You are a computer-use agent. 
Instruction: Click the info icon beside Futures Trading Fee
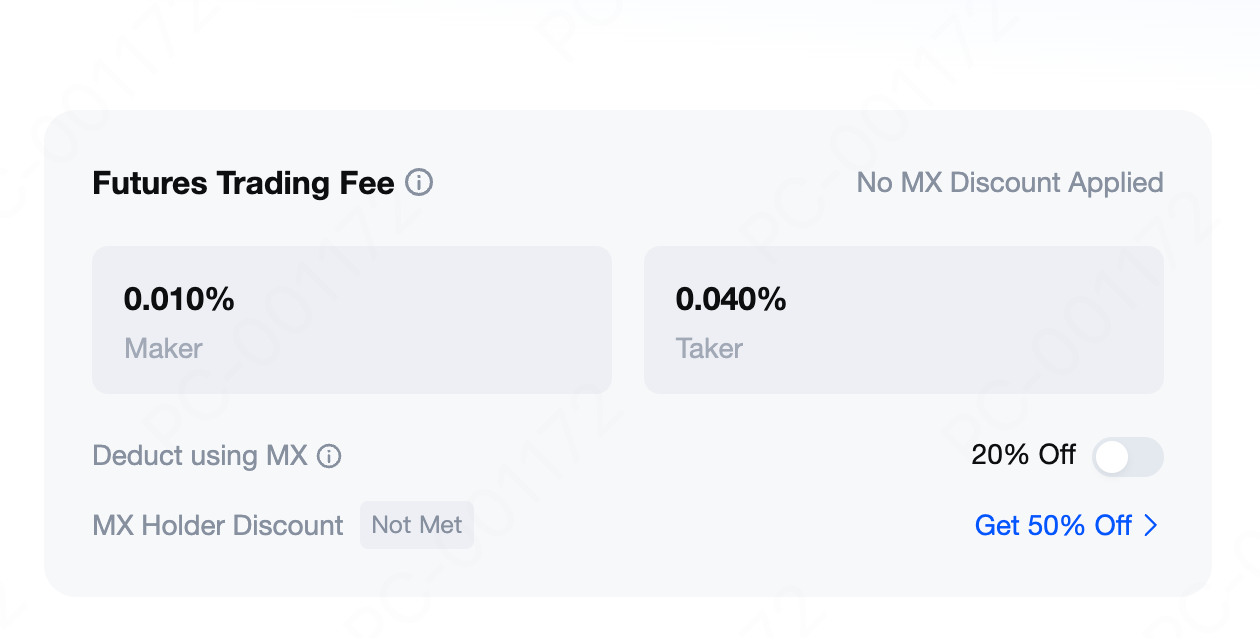point(419,183)
